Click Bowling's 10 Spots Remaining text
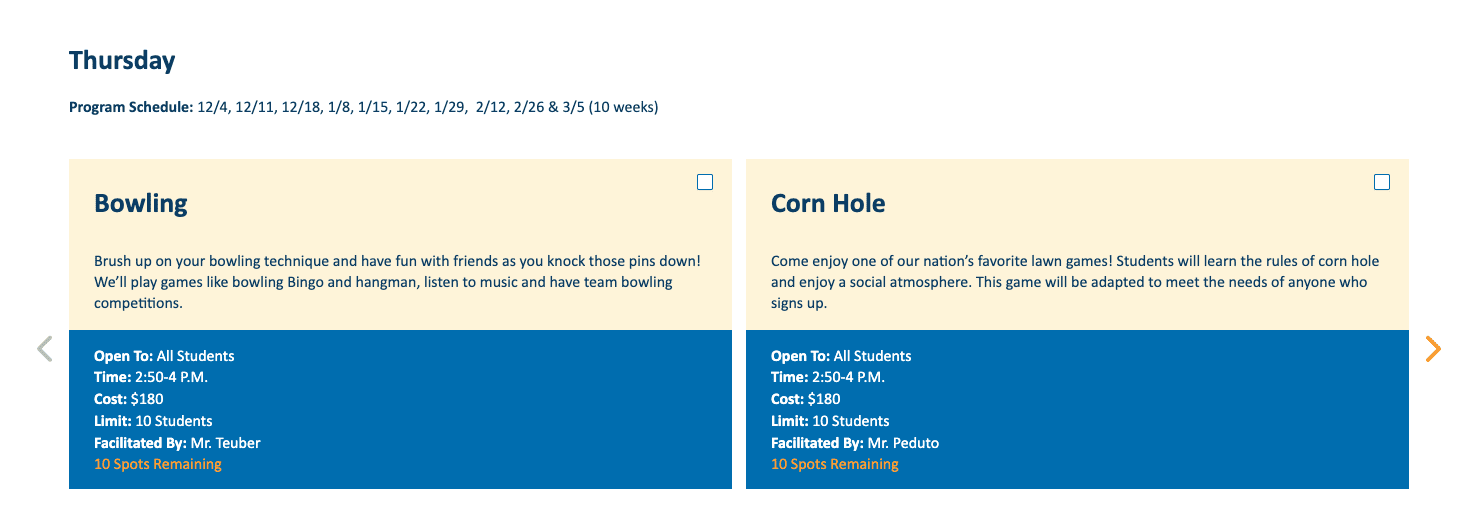Image resolution: width=1467 pixels, height=526 pixels. click(x=158, y=464)
